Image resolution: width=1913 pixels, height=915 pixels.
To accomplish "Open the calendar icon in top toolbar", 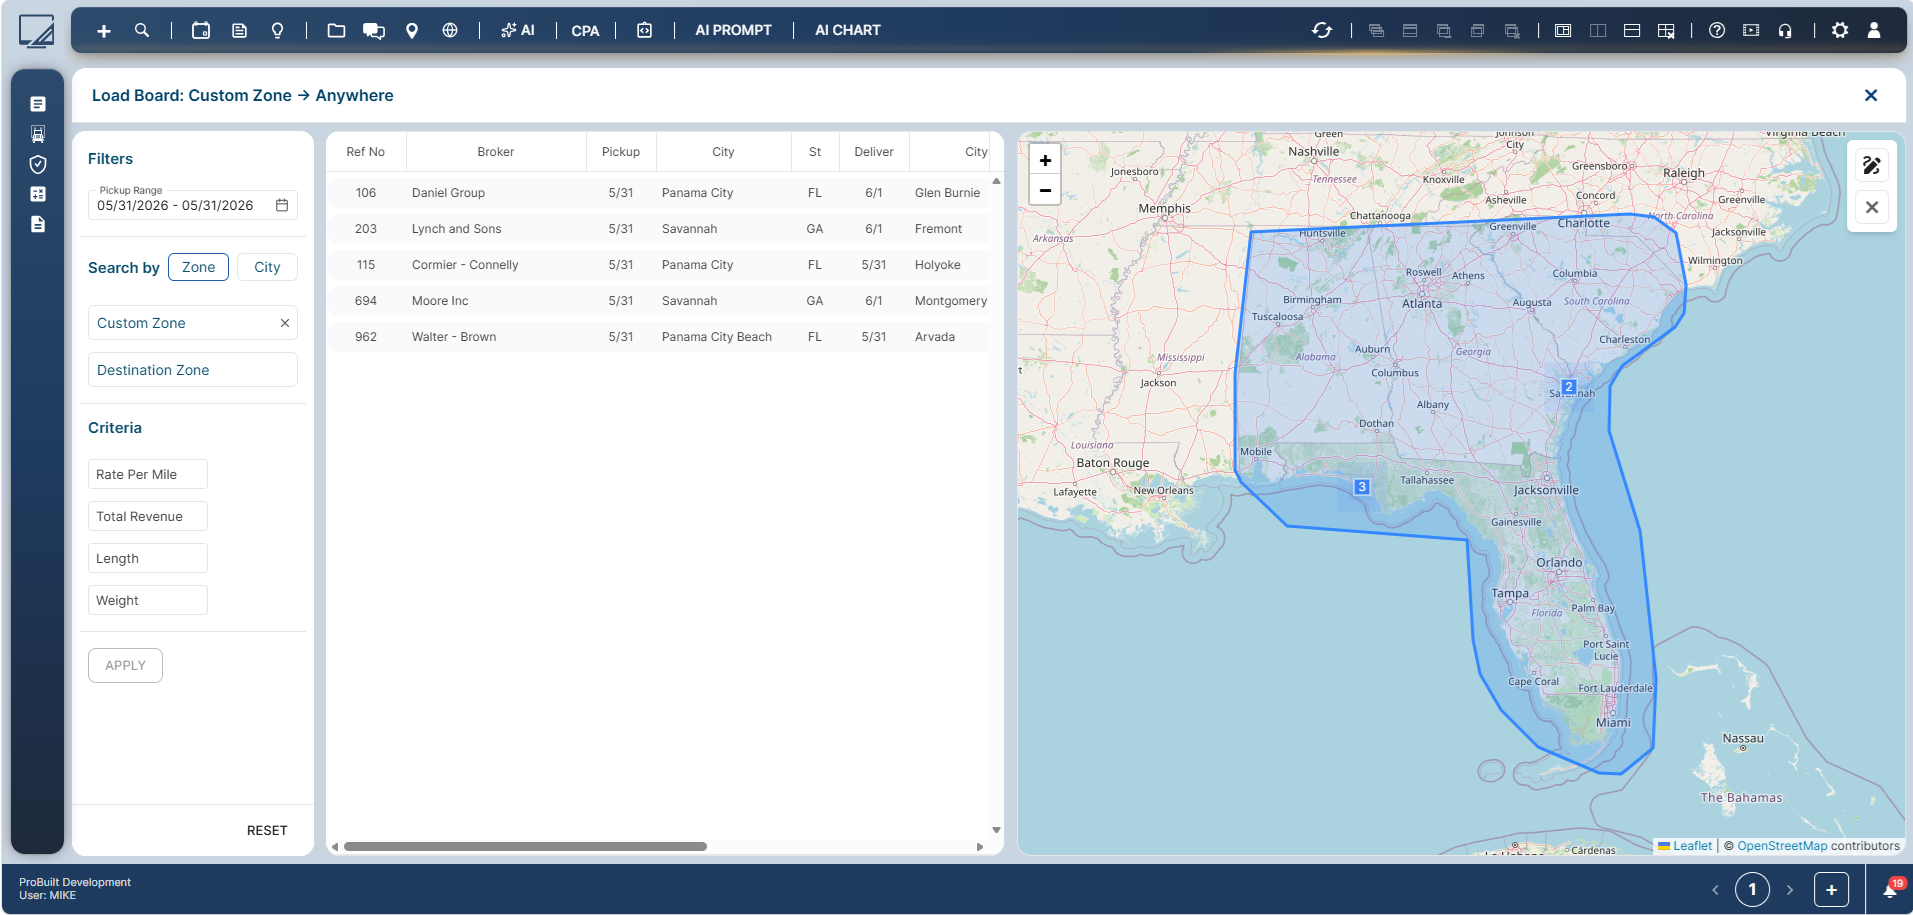I will [x=201, y=31].
